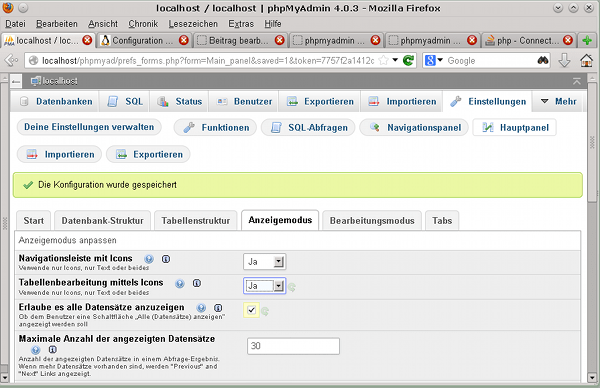Screen dimensions: 600x388
Task: Click info icon for Tabellenbearbeitung mittels Icons
Action: click(197, 283)
